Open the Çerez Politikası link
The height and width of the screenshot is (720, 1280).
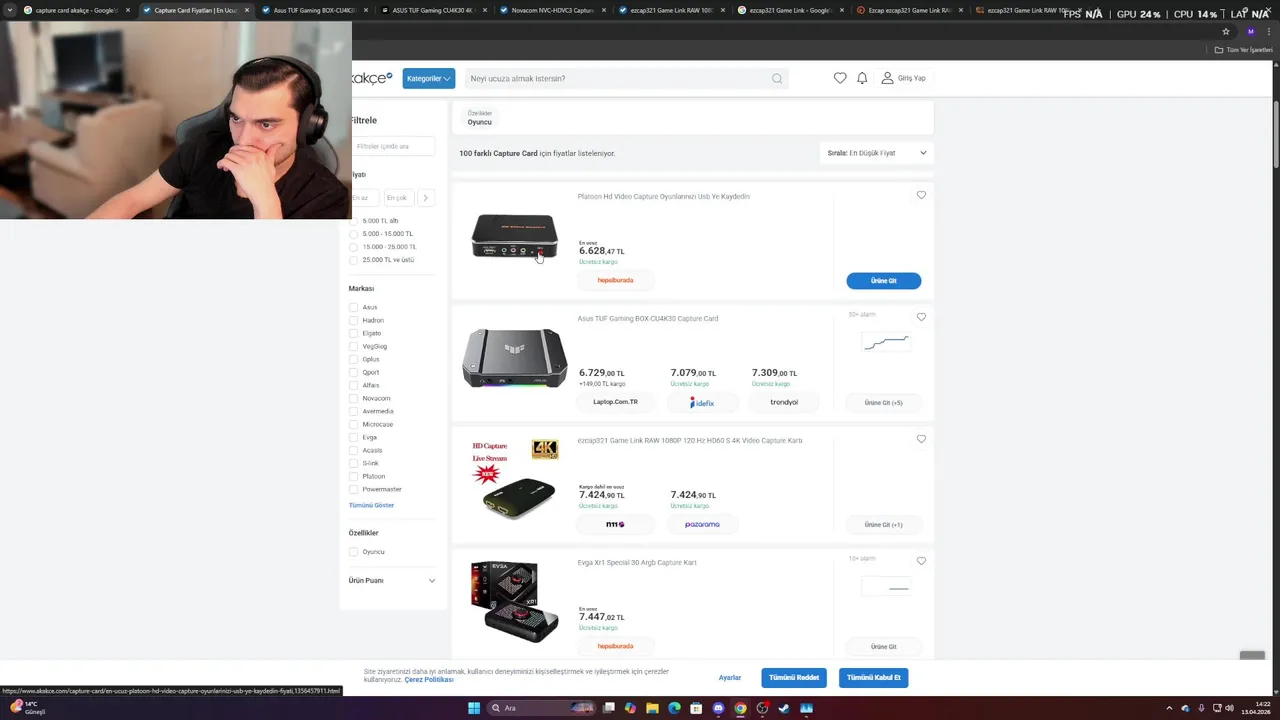[429, 680]
